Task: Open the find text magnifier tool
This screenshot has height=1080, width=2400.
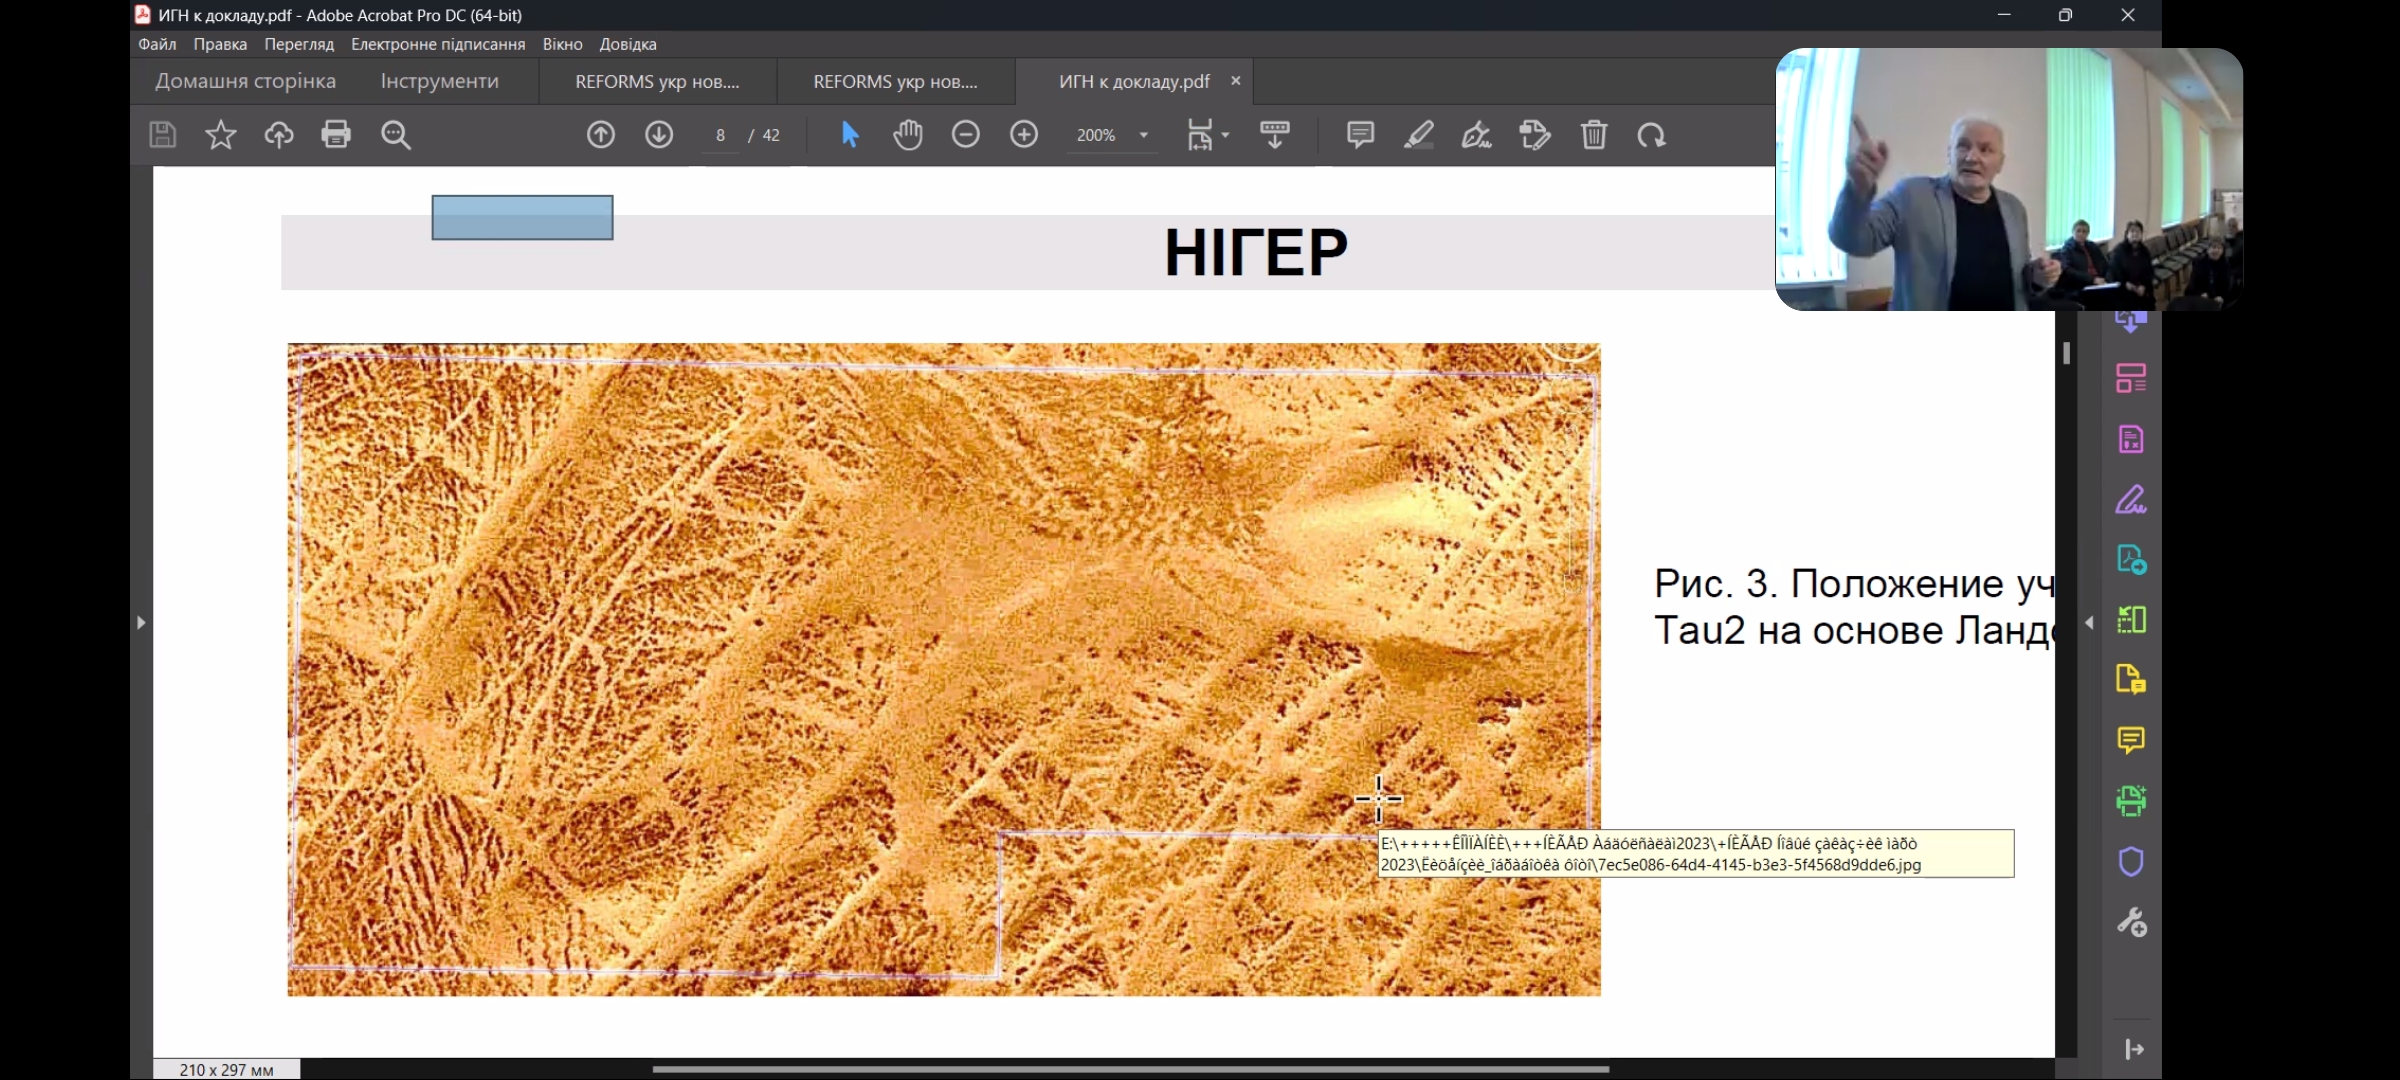Action: pyautogui.click(x=396, y=135)
